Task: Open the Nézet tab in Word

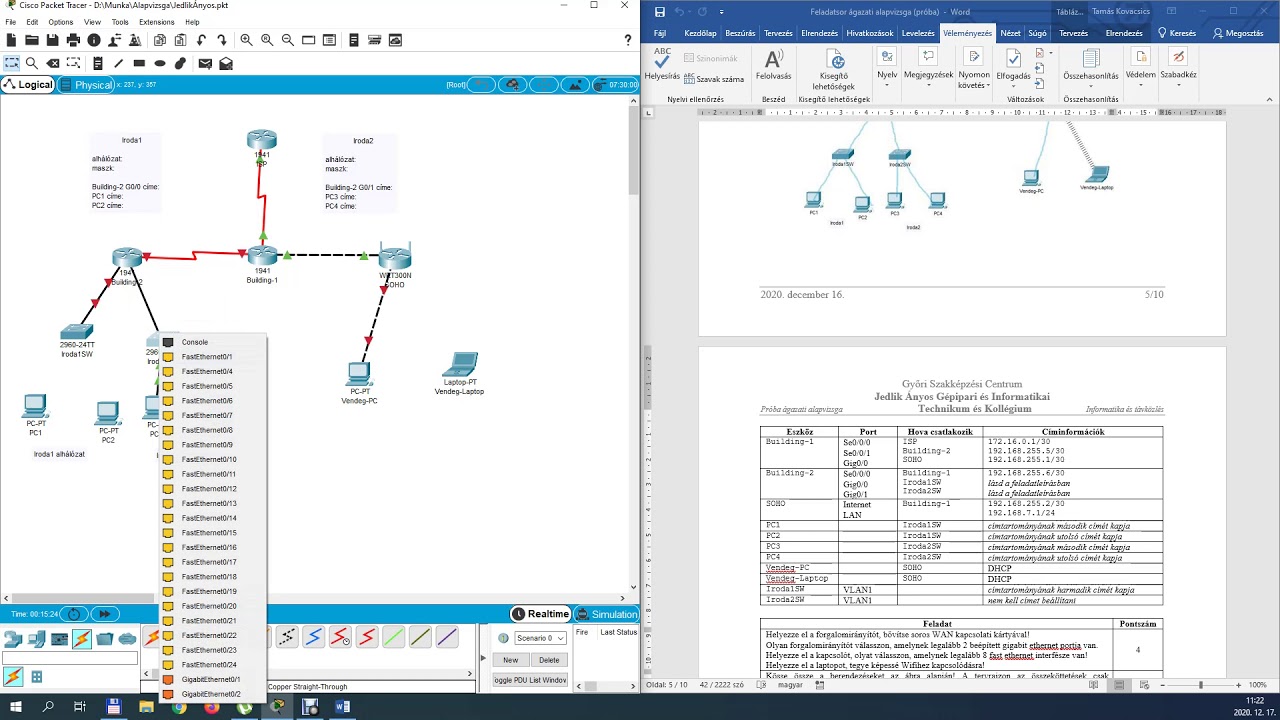Action: click(x=1011, y=33)
